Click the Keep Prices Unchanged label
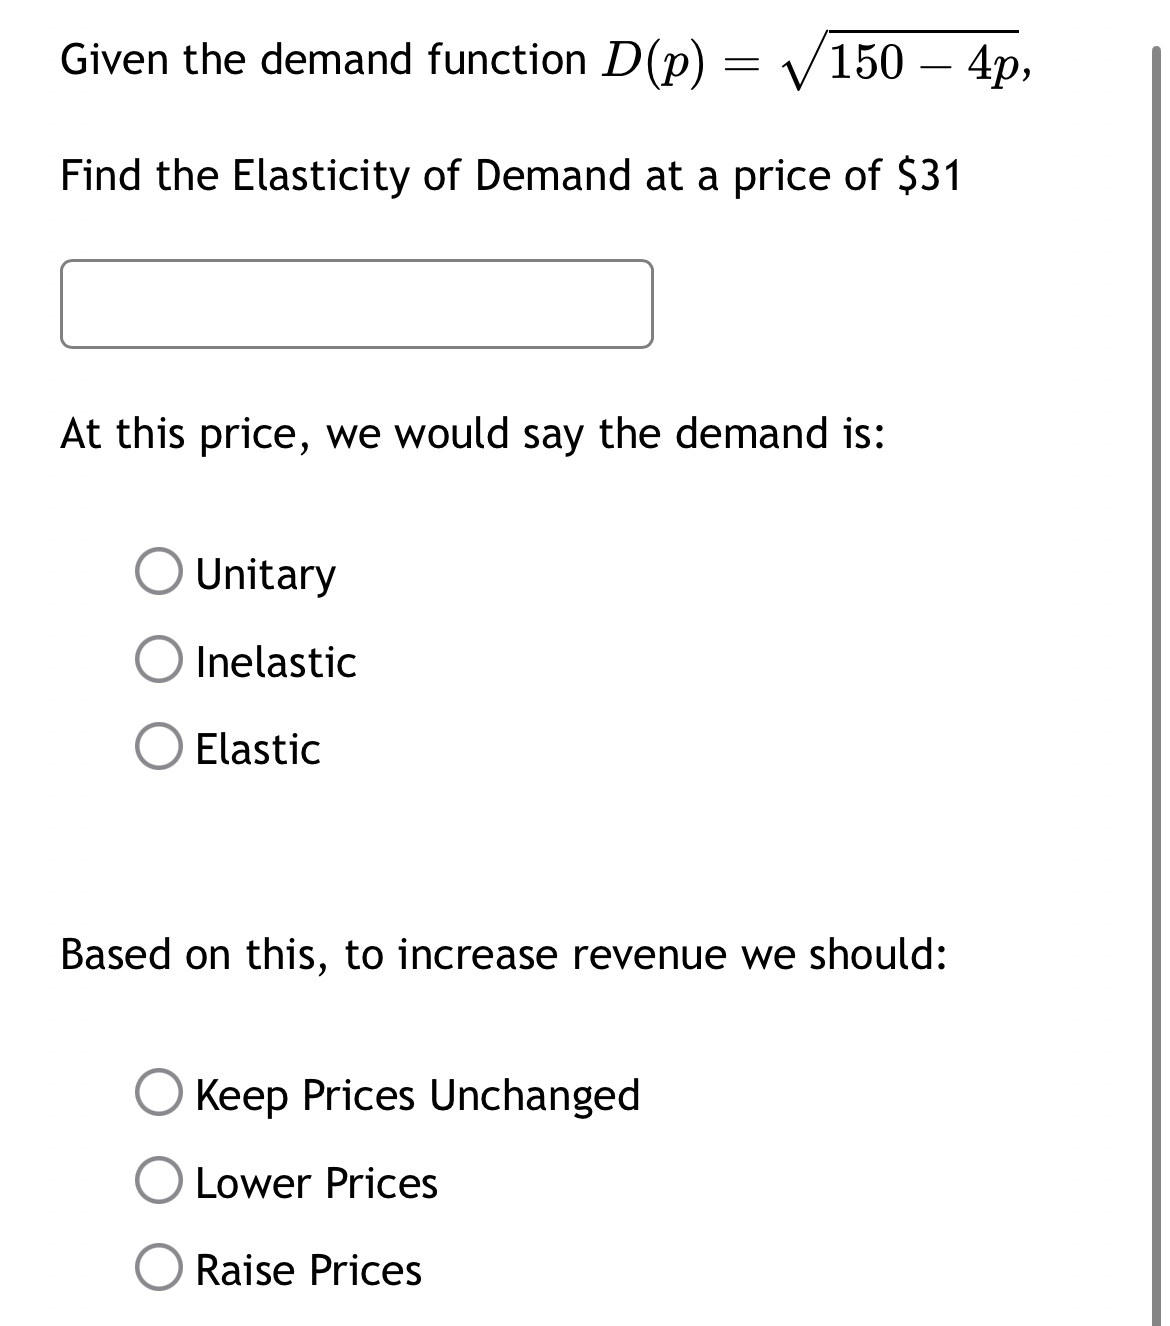Screen dimensions: 1170x1326 [416, 1094]
